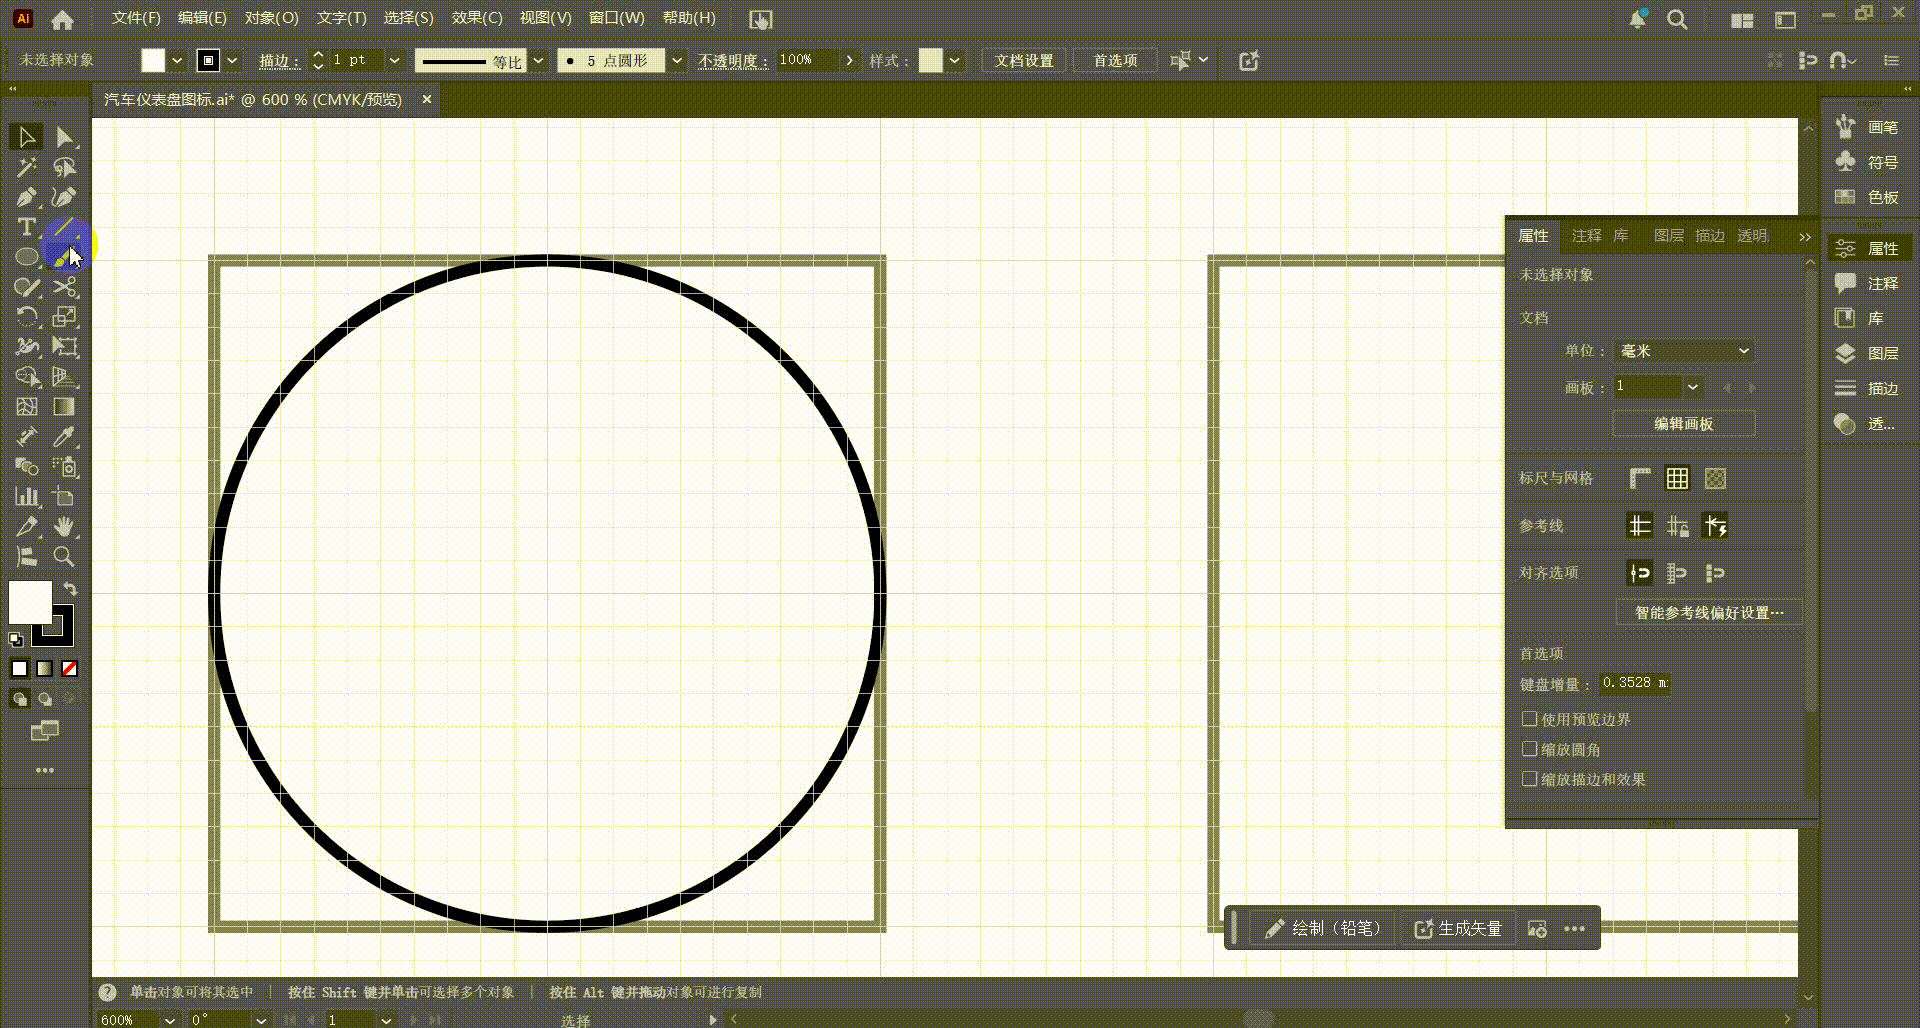Select the Eyedropper tool
Screen dimensions: 1920x1028
tap(65, 437)
